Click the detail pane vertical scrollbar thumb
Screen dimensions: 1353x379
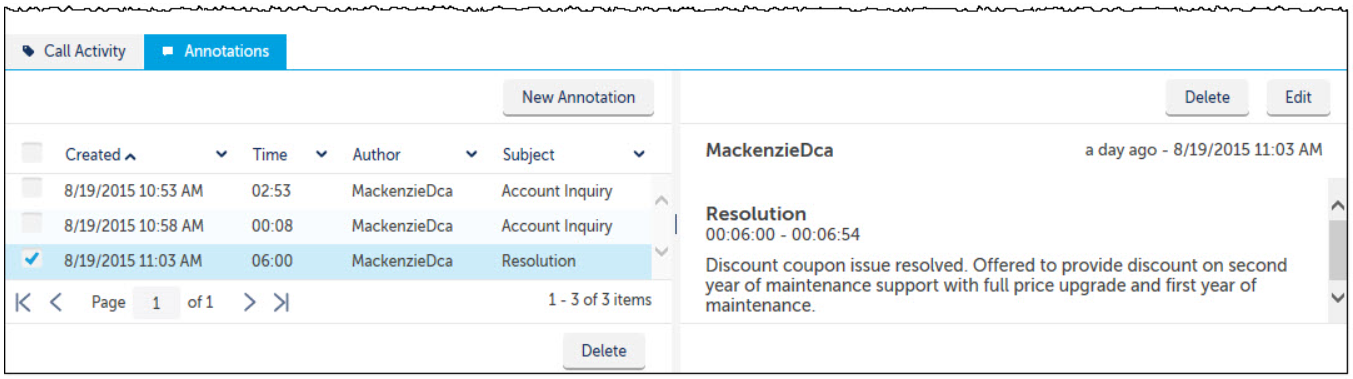[1337, 250]
